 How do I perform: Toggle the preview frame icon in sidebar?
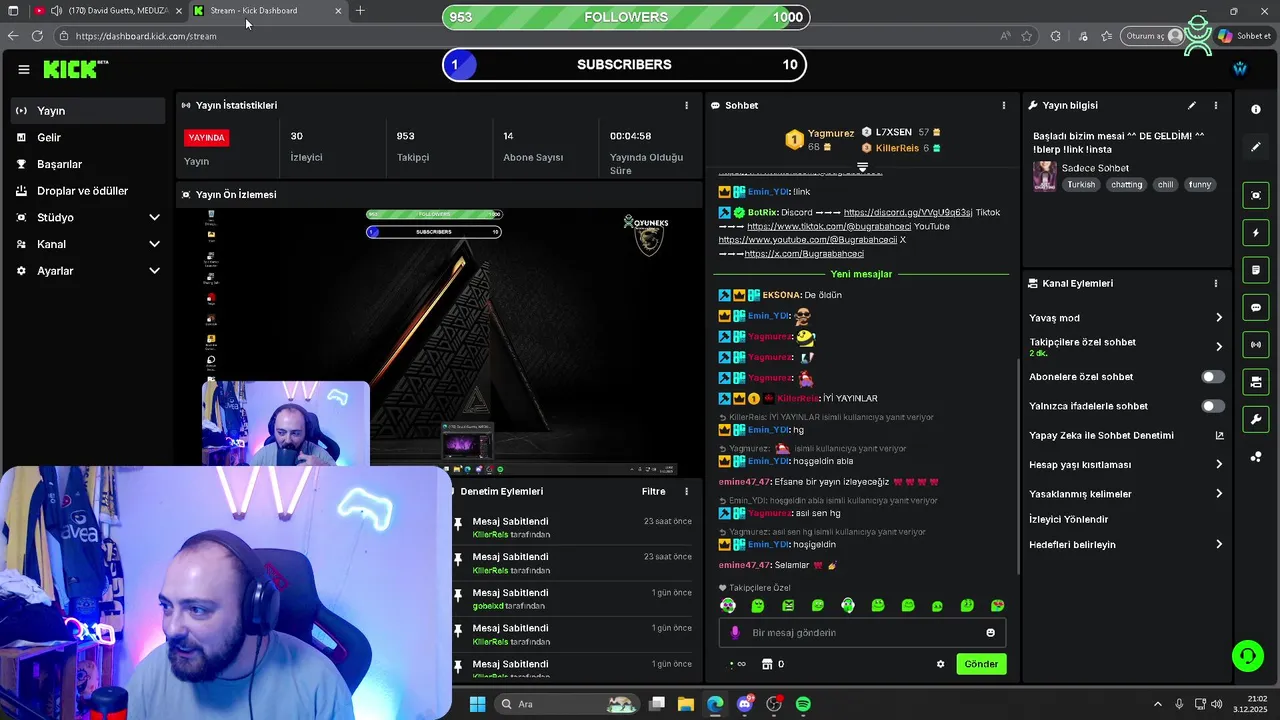click(1256, 195)
